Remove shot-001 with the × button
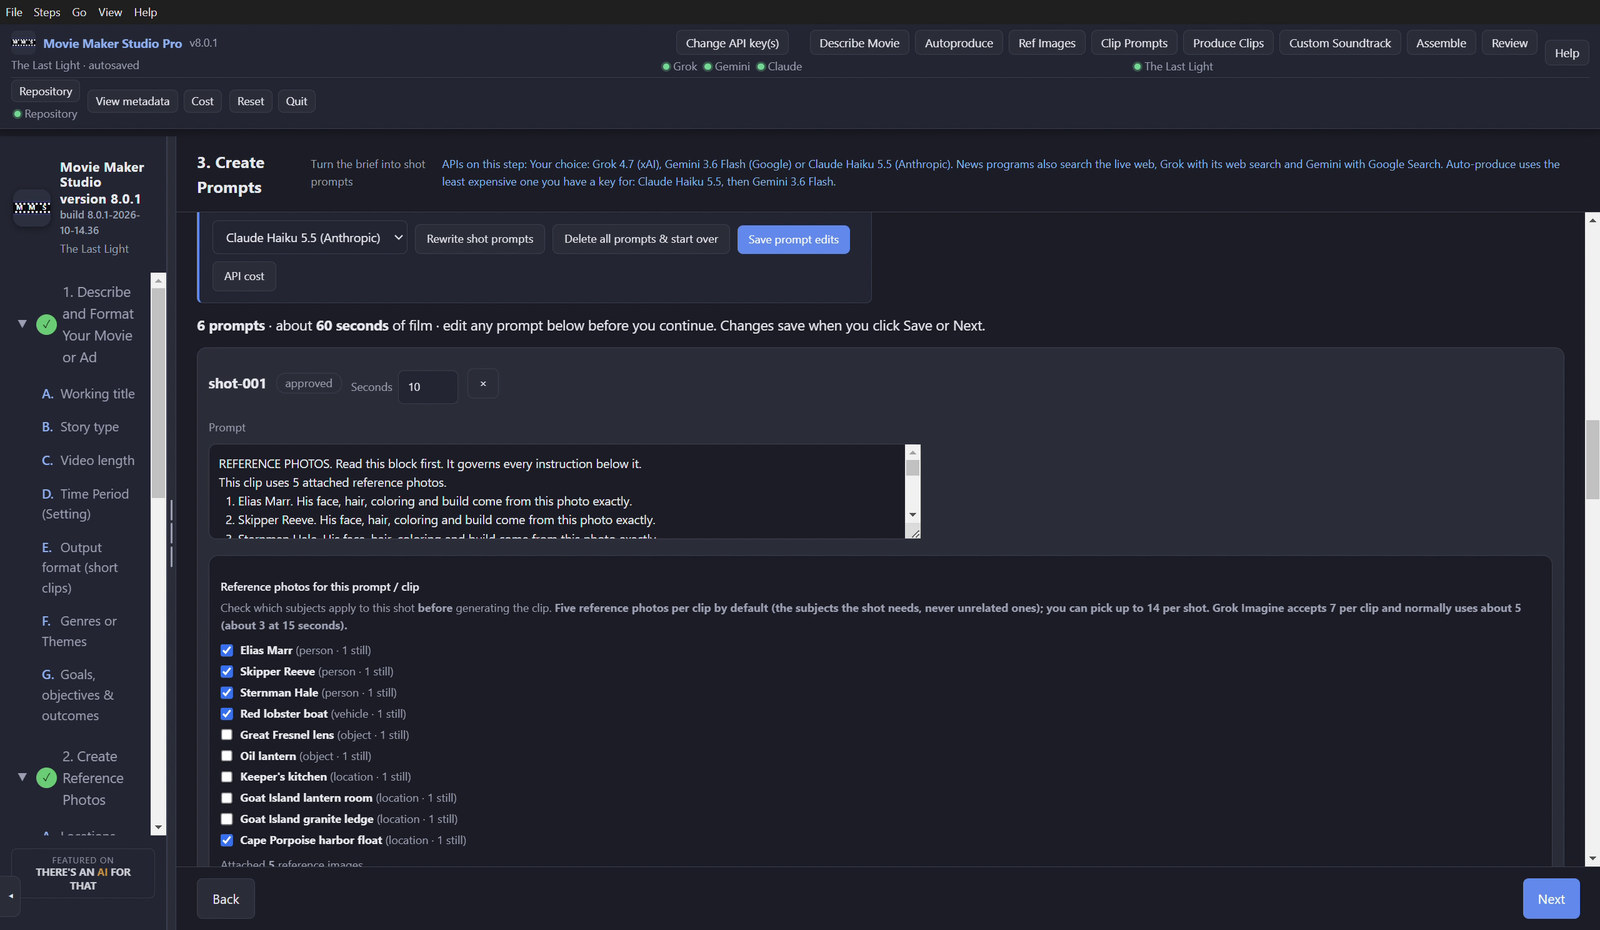Image resolution: width=1600 pixels, height=930 pixels. pos(483,384)
